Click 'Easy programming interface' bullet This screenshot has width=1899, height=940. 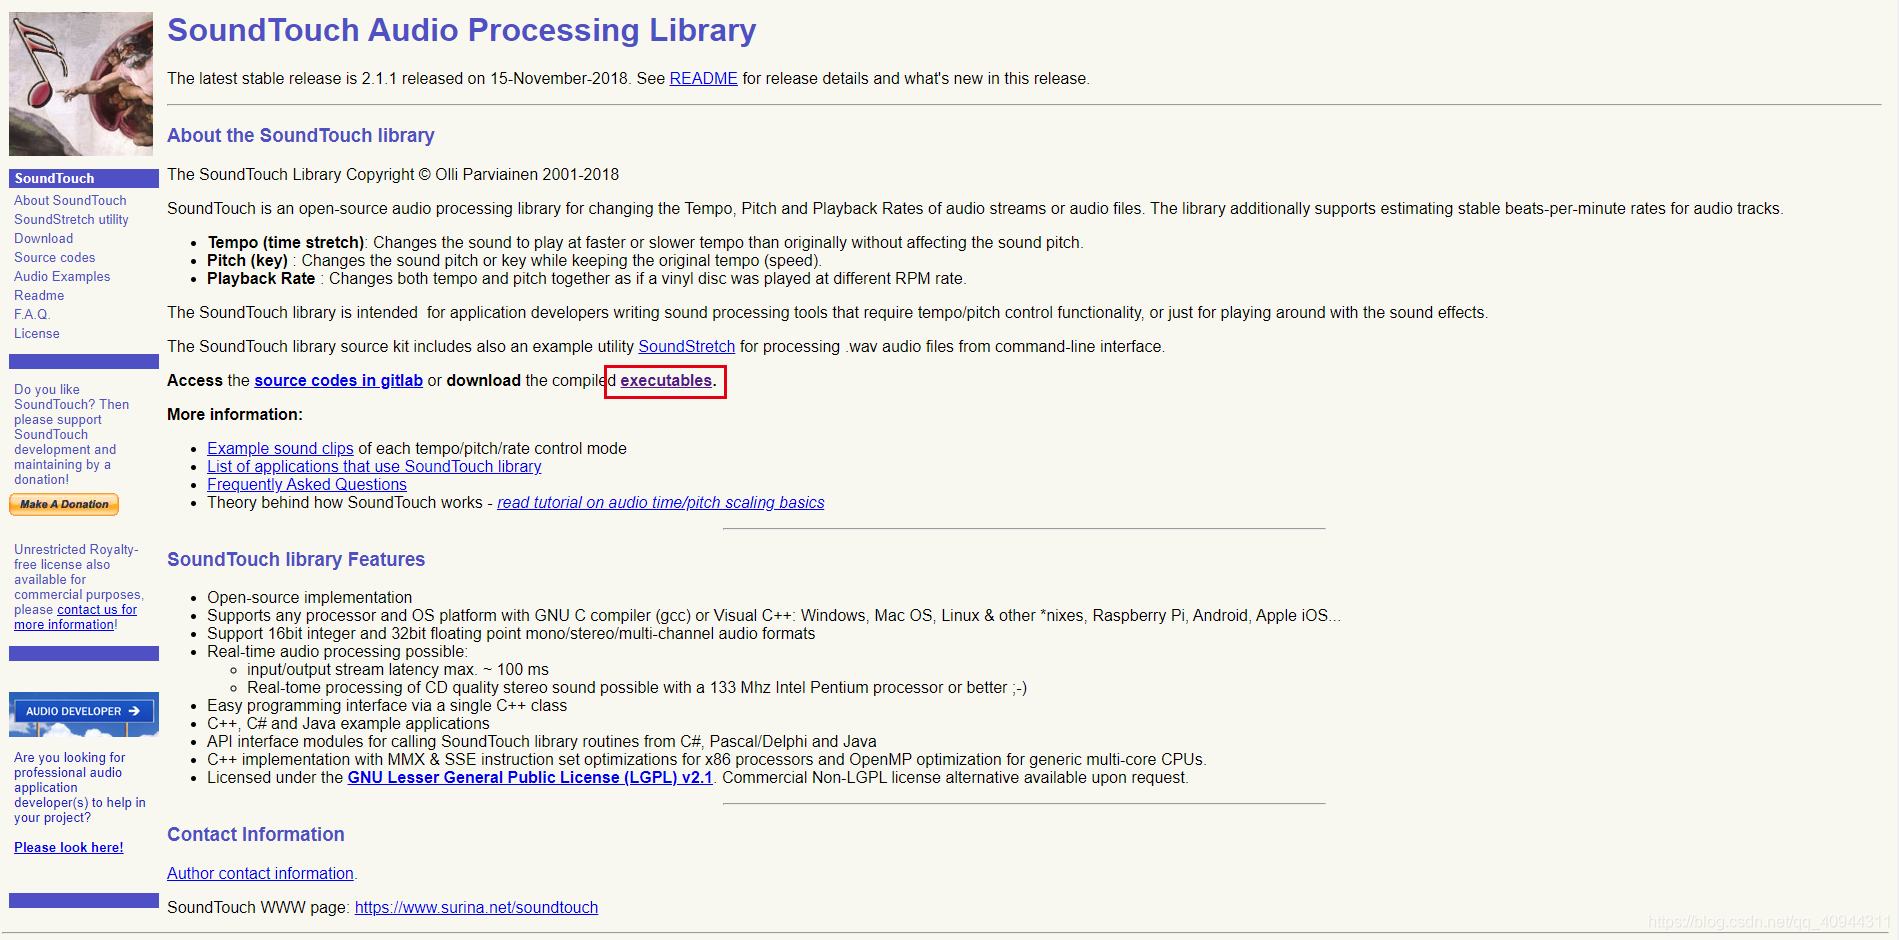(387, 706)
